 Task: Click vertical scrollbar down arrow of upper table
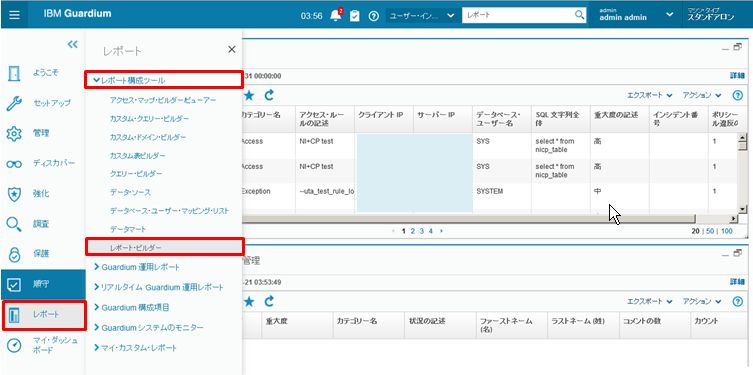click(742, 209)
